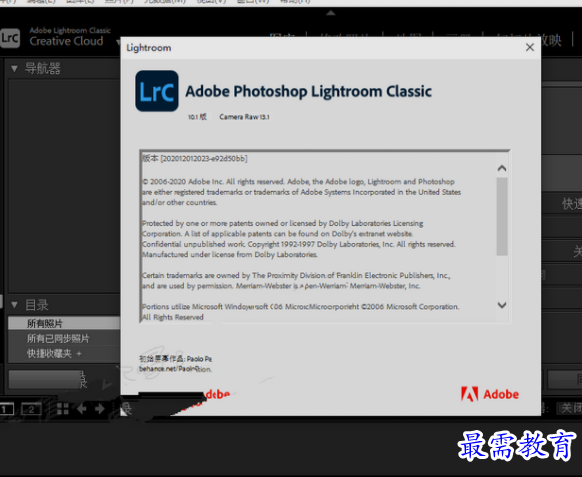
Task: Collapse the top panel using the triangle
Action: tap(331, 13)
